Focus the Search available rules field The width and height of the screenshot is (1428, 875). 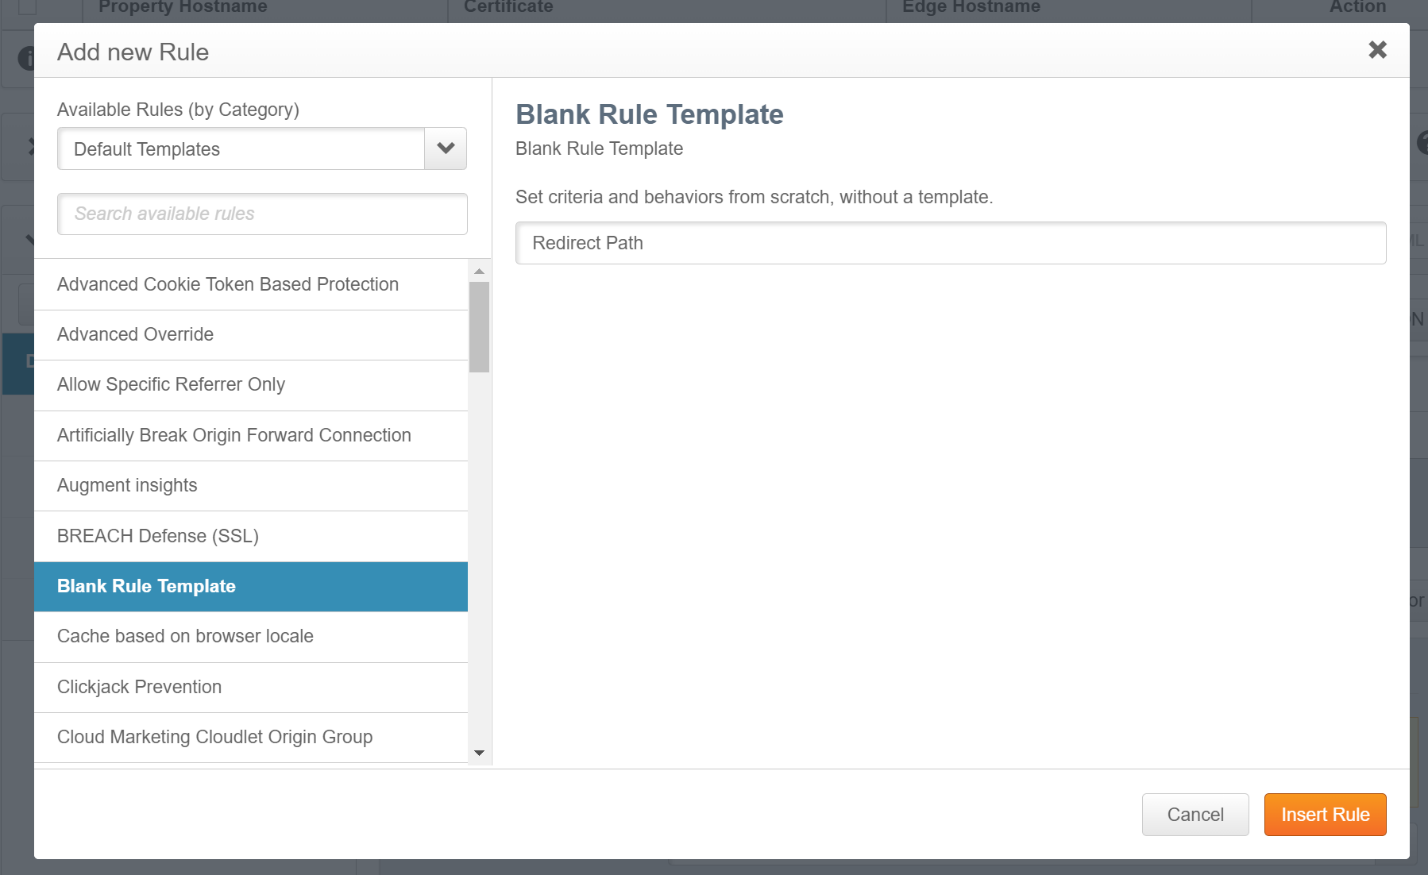[262, 214]
